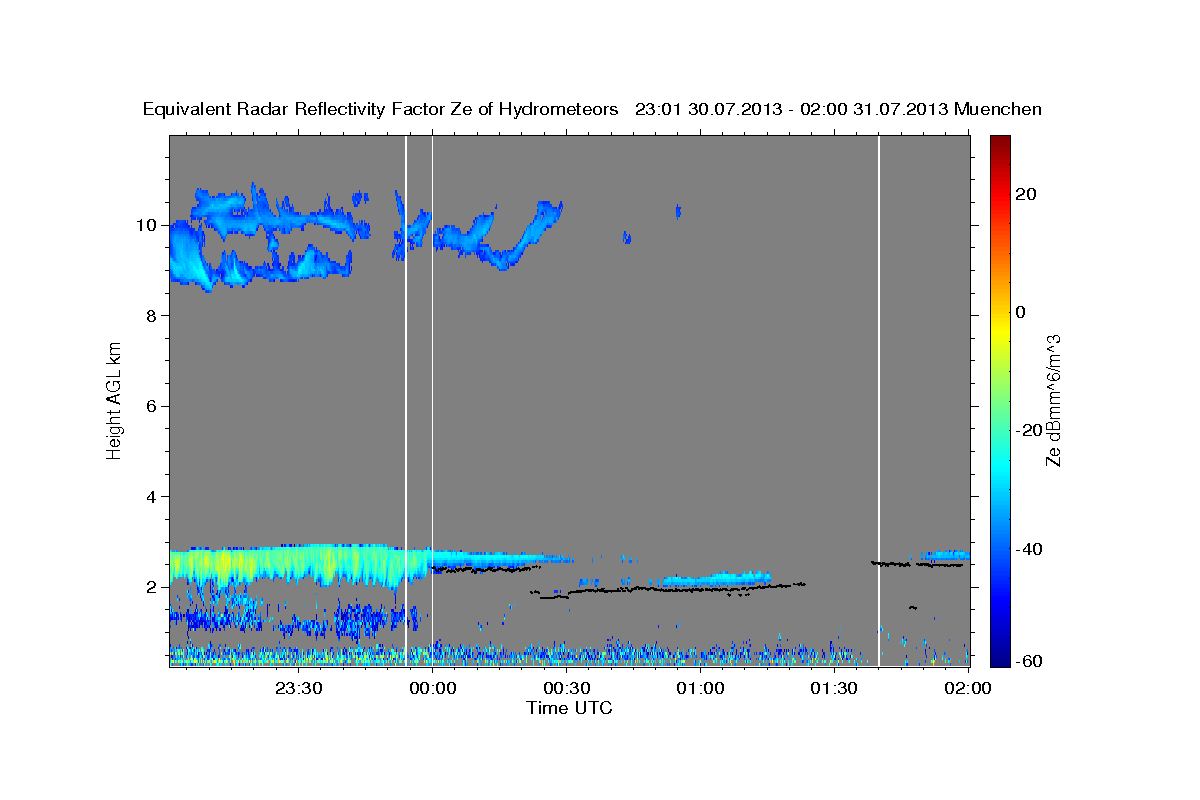Screen dimensions: 1200x800
Task: Click the 23:30 time tick label
Action: point(298,688)
